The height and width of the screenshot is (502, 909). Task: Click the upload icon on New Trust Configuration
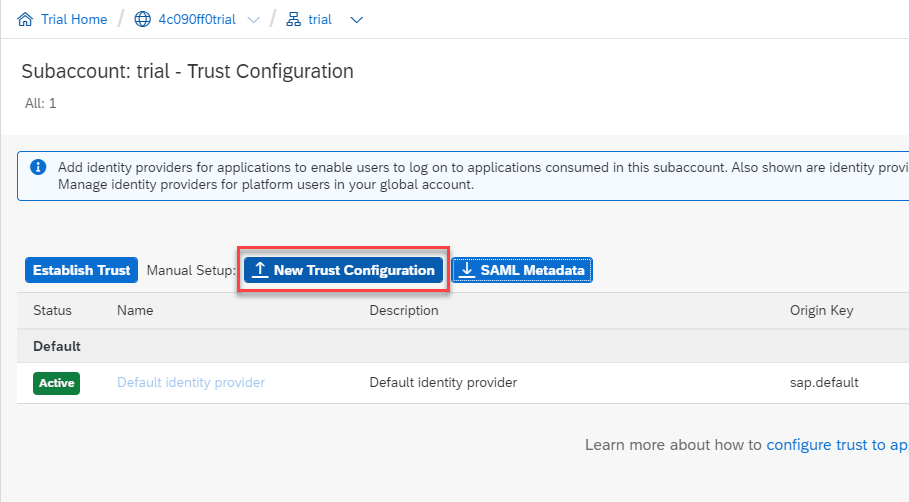(x=259, y=270)
